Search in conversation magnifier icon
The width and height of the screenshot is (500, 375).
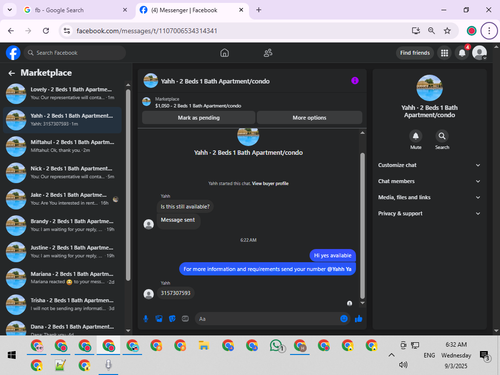pyautogui.click(x=442, y=136)
